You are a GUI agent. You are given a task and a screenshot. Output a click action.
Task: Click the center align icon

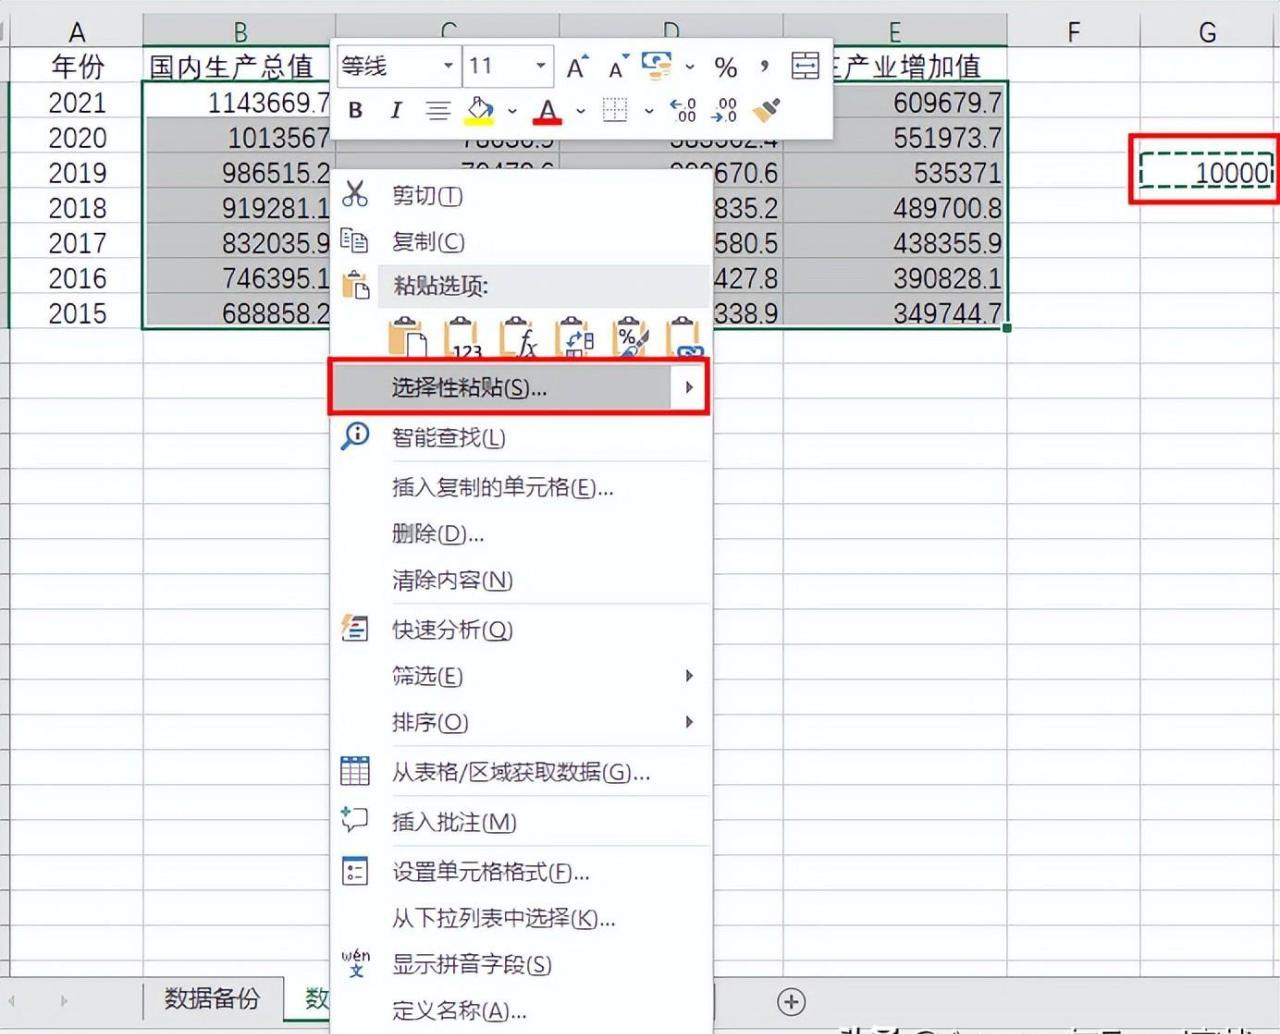(437, 111)
